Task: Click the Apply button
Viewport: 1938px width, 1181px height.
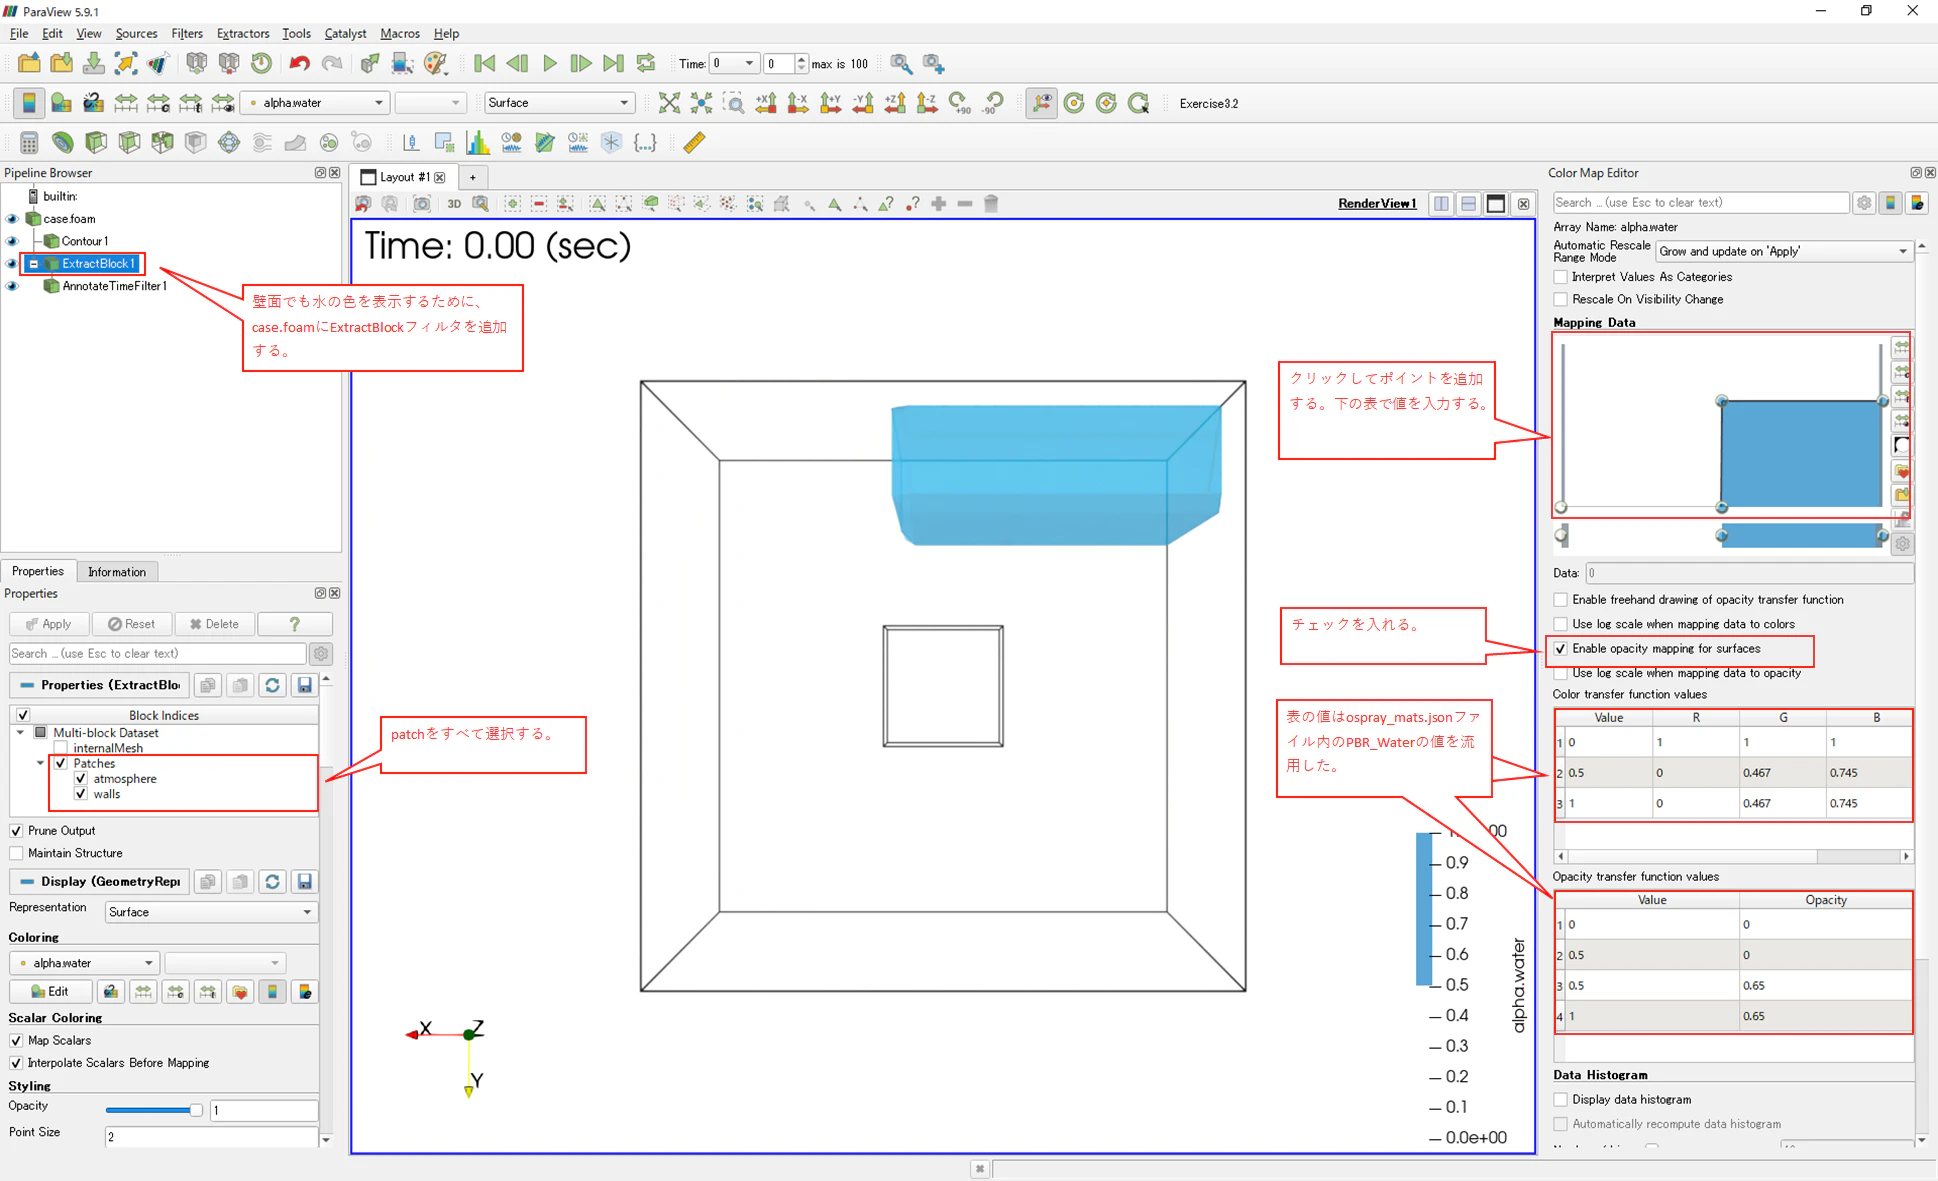Action: coord(49,624)
